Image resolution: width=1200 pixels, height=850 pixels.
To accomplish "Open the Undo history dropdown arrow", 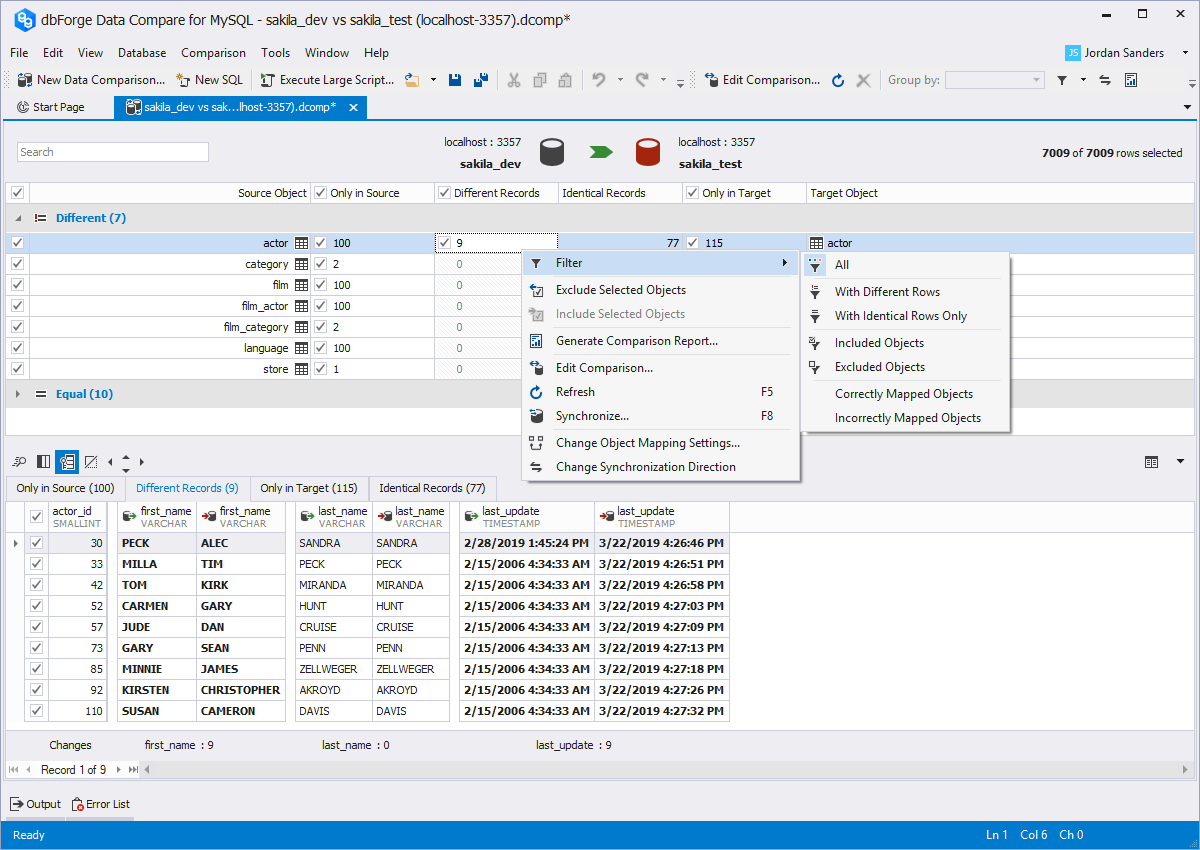I will click(620, 80).
